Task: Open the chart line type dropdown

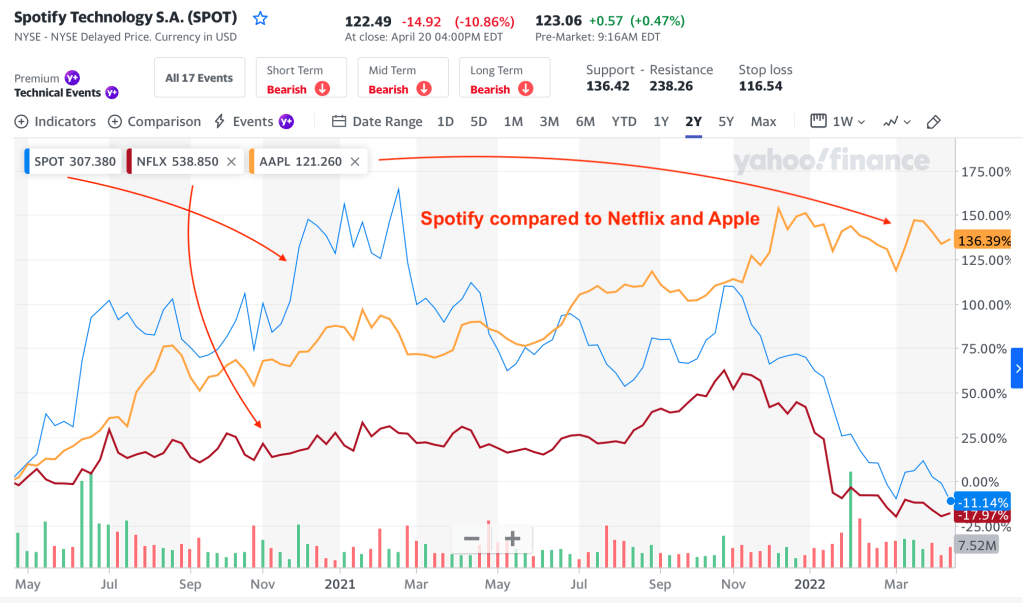Action: (x=897, y=122)
